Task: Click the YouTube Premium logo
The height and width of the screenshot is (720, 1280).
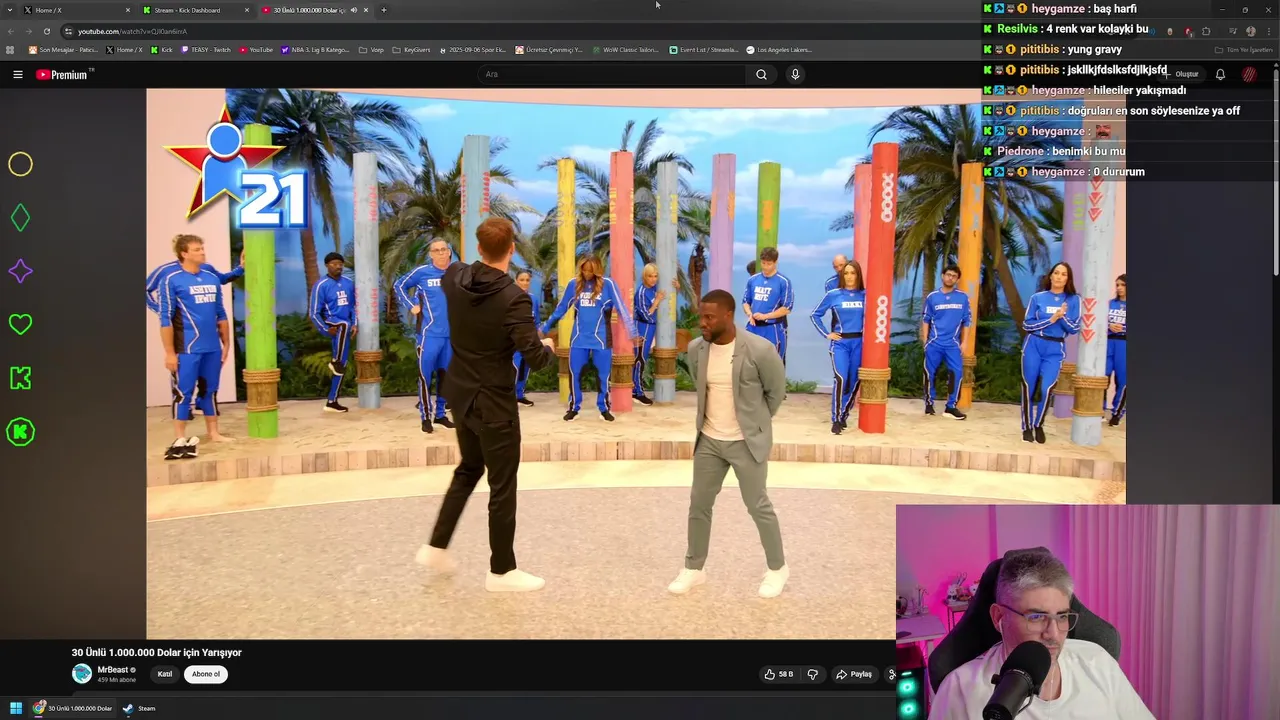Action: pyautogui.click(x=64, y=74)
